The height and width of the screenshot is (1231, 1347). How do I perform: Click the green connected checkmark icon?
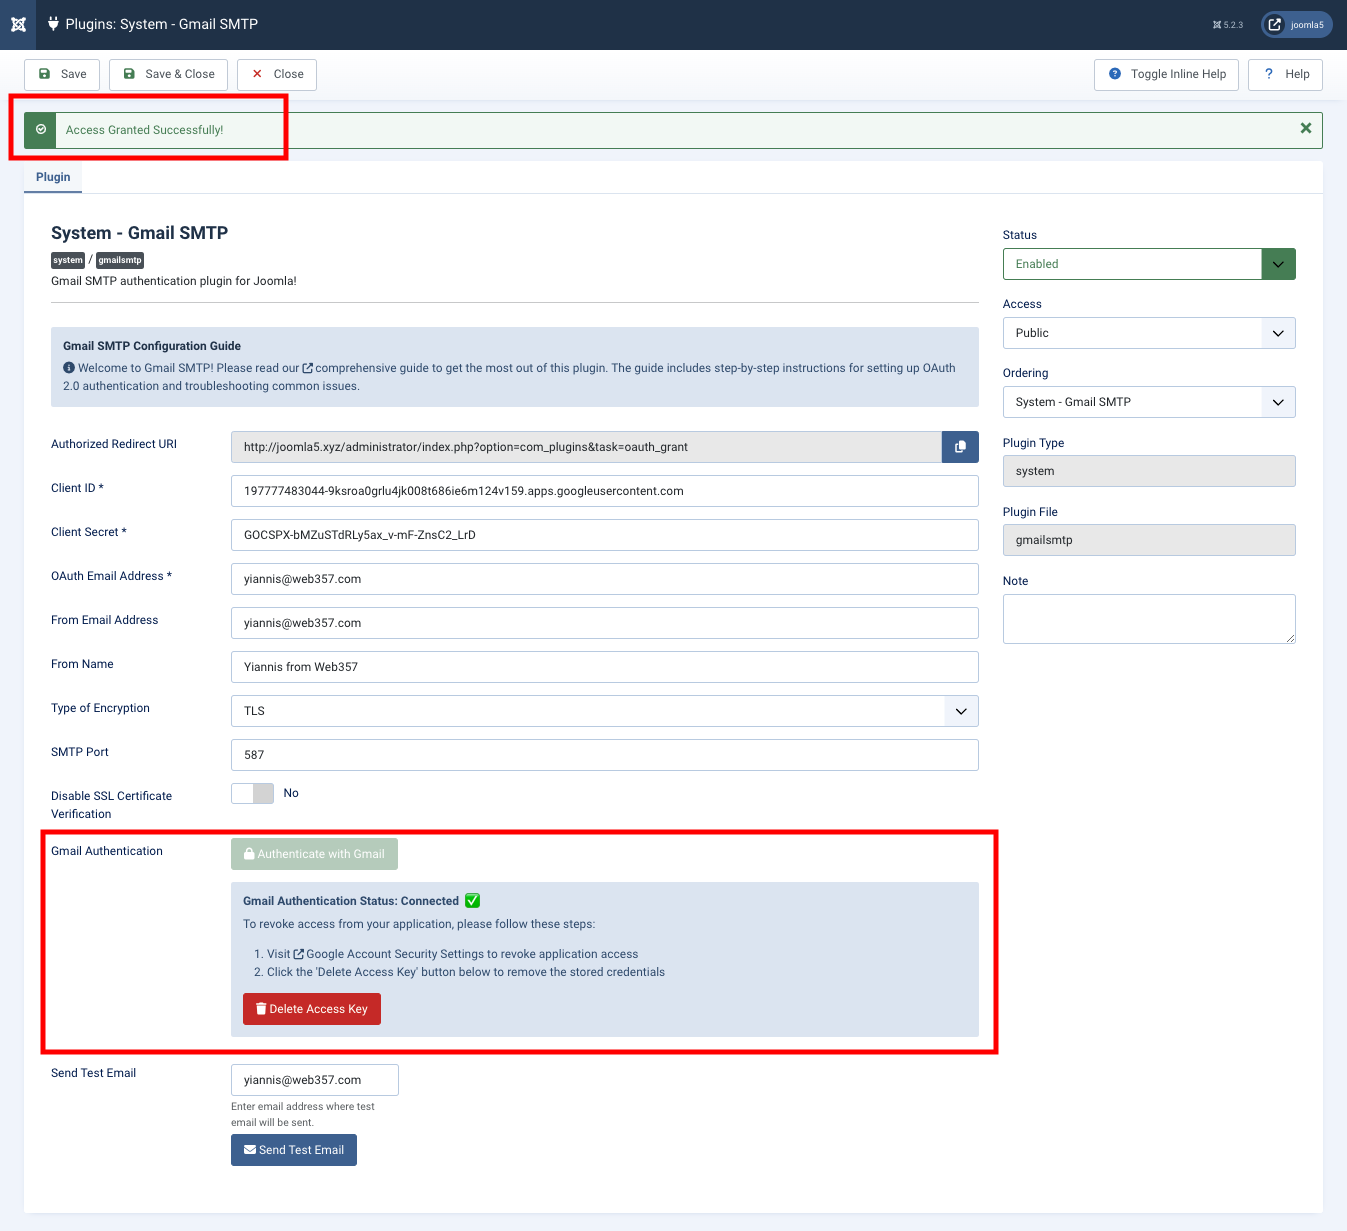point(473,901)
